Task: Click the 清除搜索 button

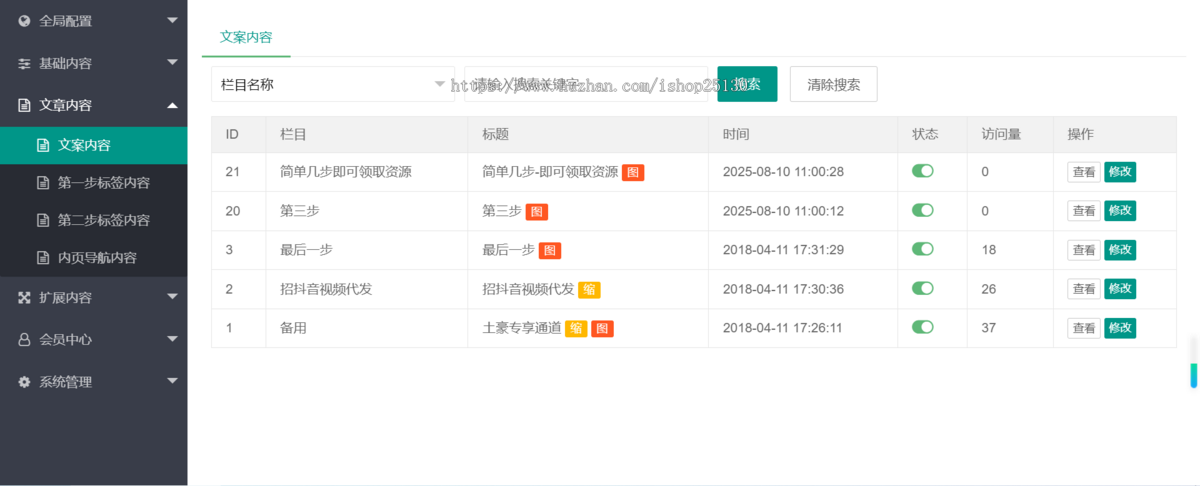Action: click(834, 84)
